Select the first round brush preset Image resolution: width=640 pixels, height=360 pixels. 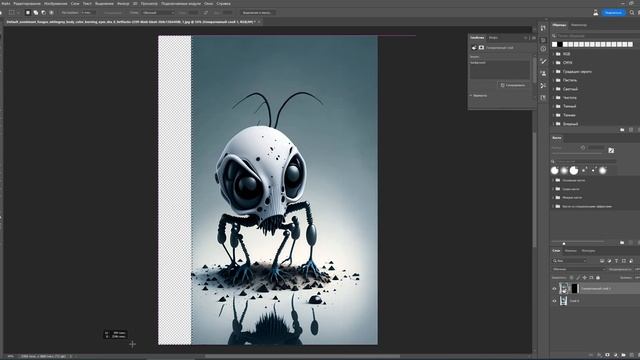(555, 171)
